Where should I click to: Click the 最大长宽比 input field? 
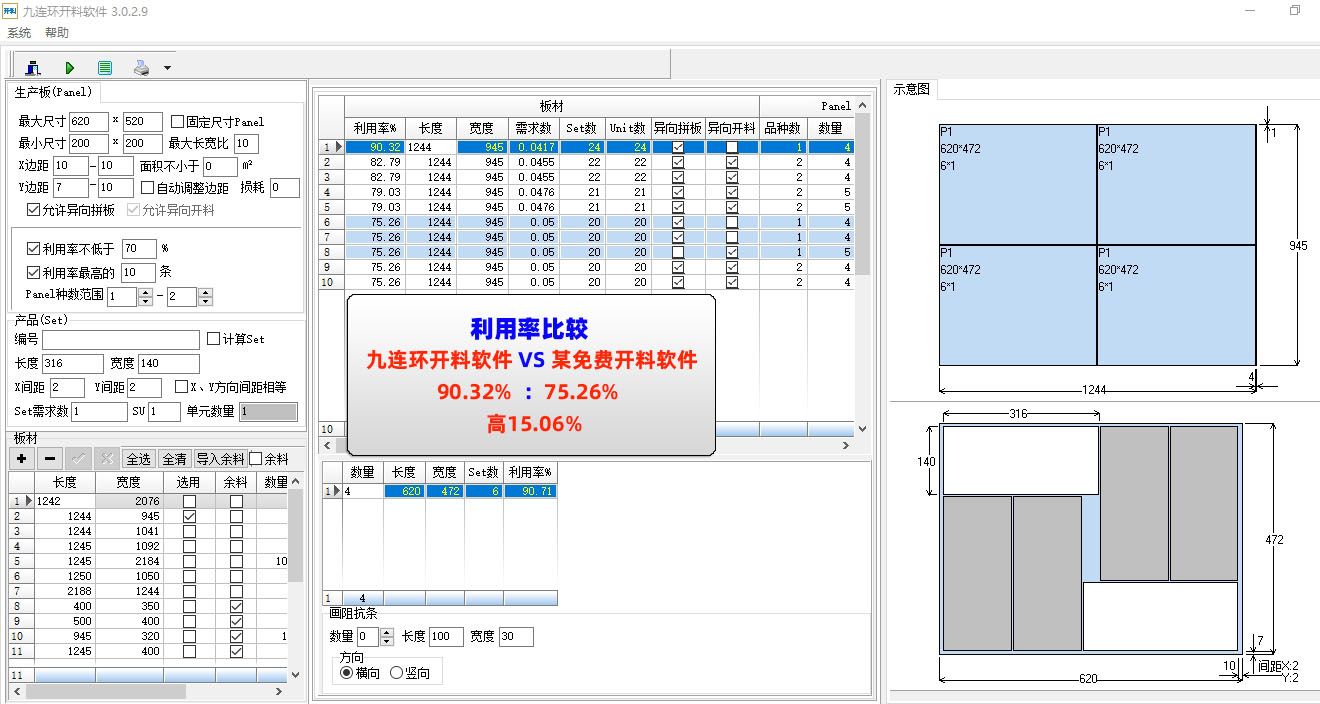[x=247, y=143]
